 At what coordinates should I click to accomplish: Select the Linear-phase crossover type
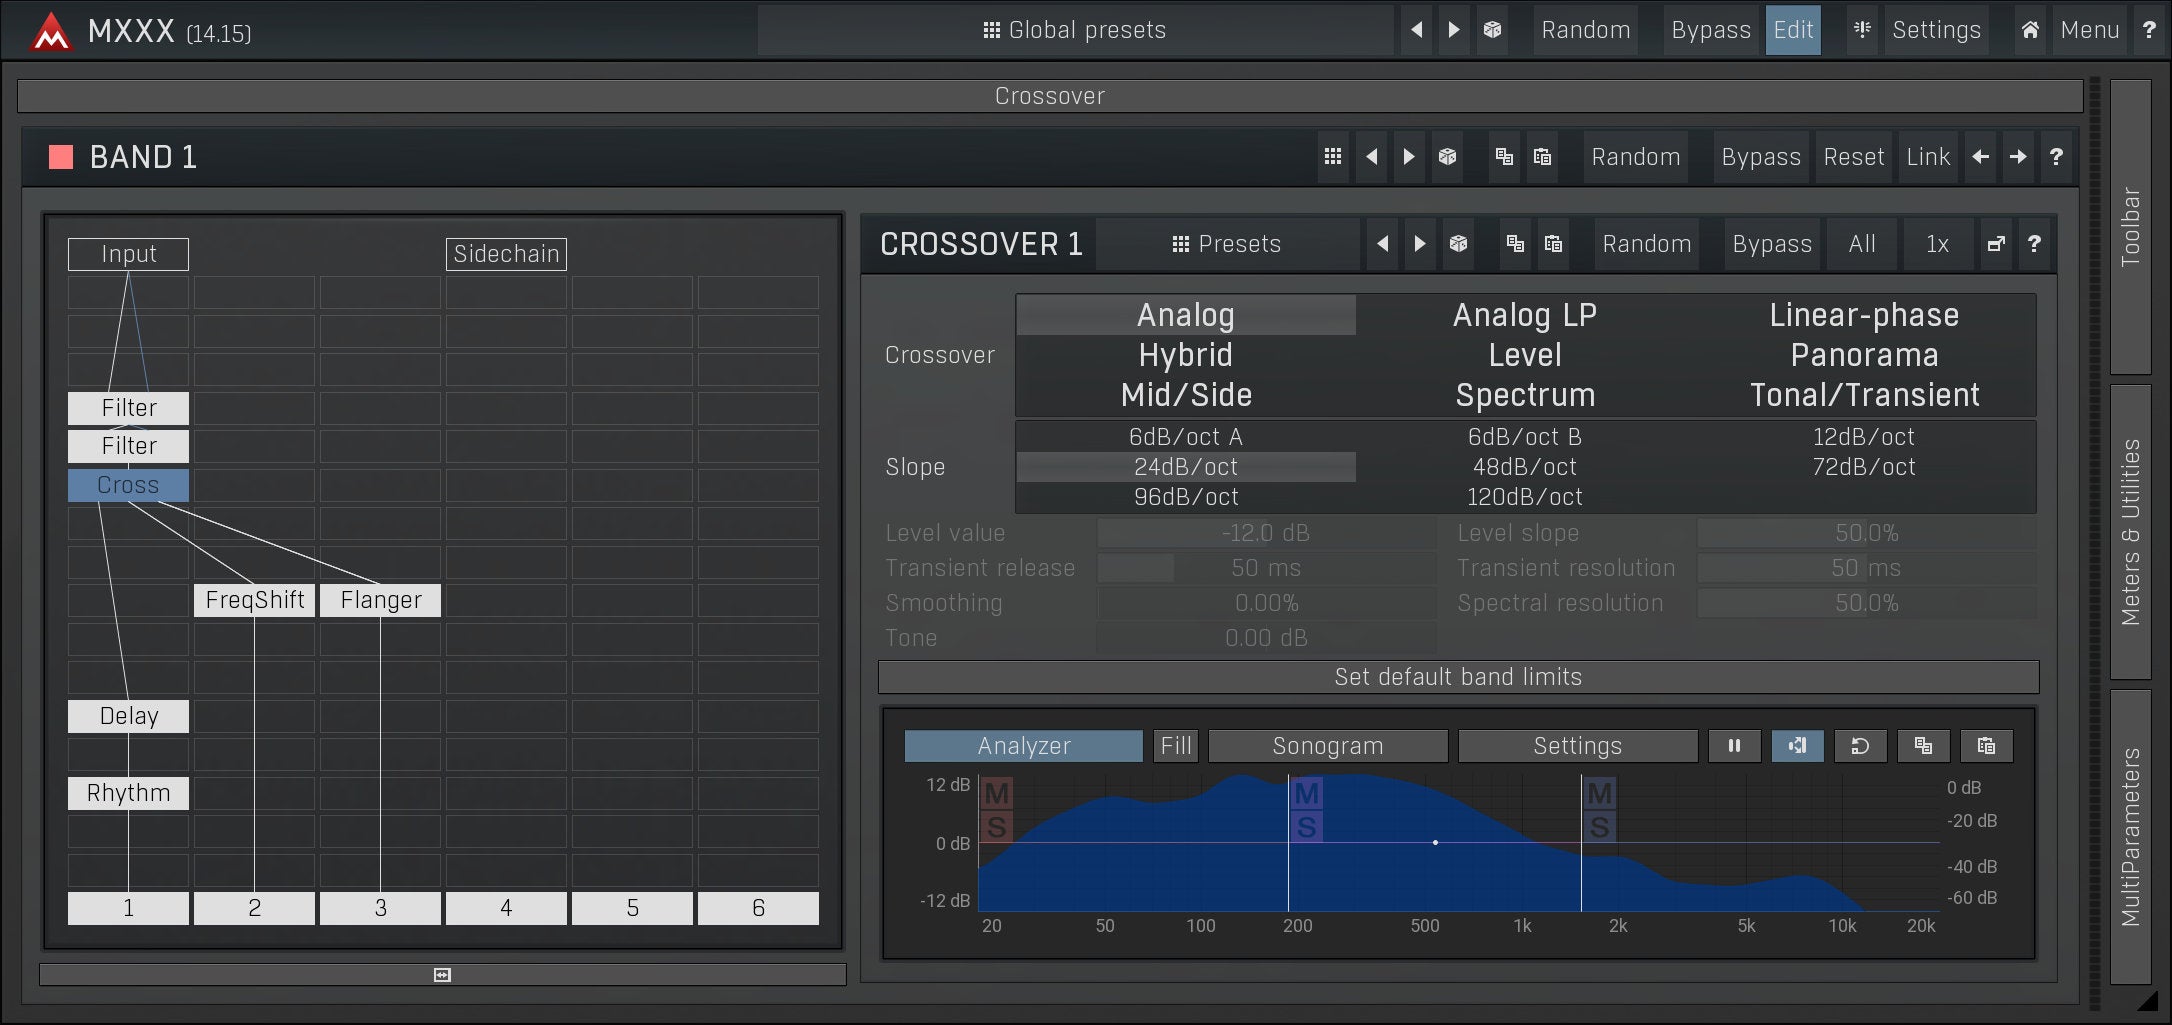point(1863,315)
